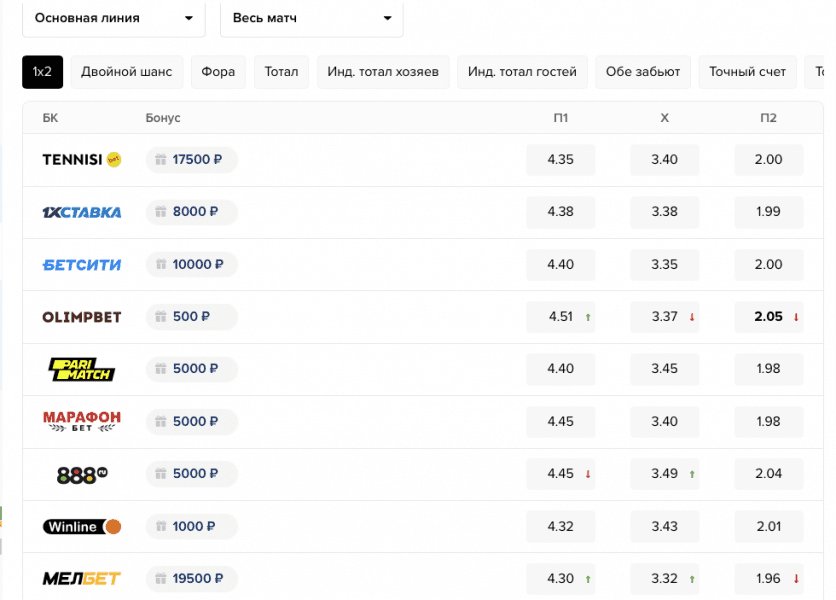Screen dimensions: 836x600
Task: Click the Winline logo
Action: [x=81, y=527]
